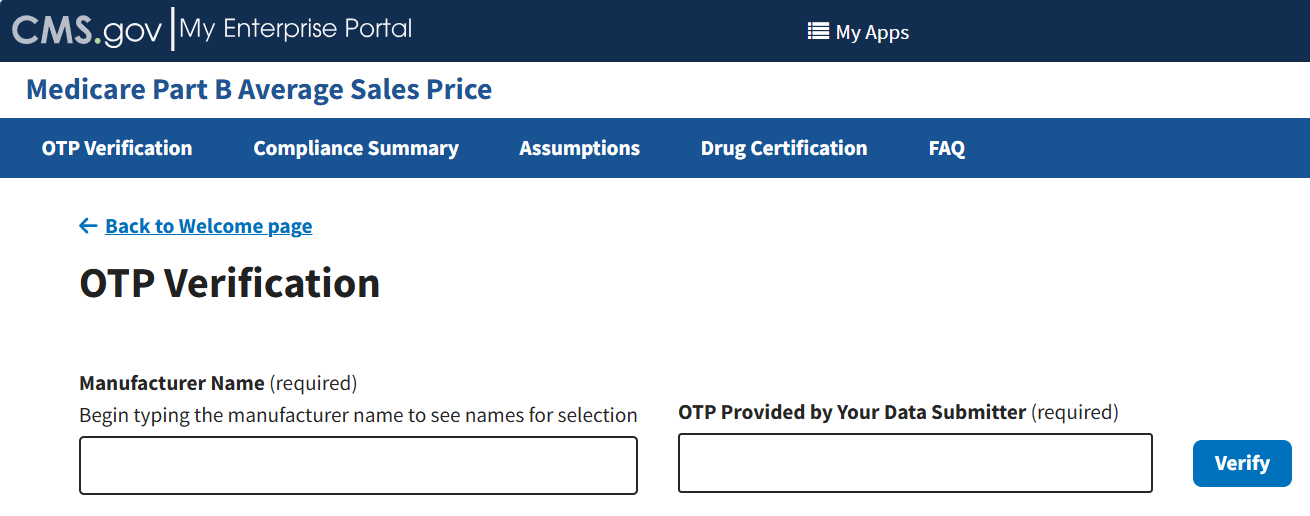Go to the Assumptions tab

(580, 148)
